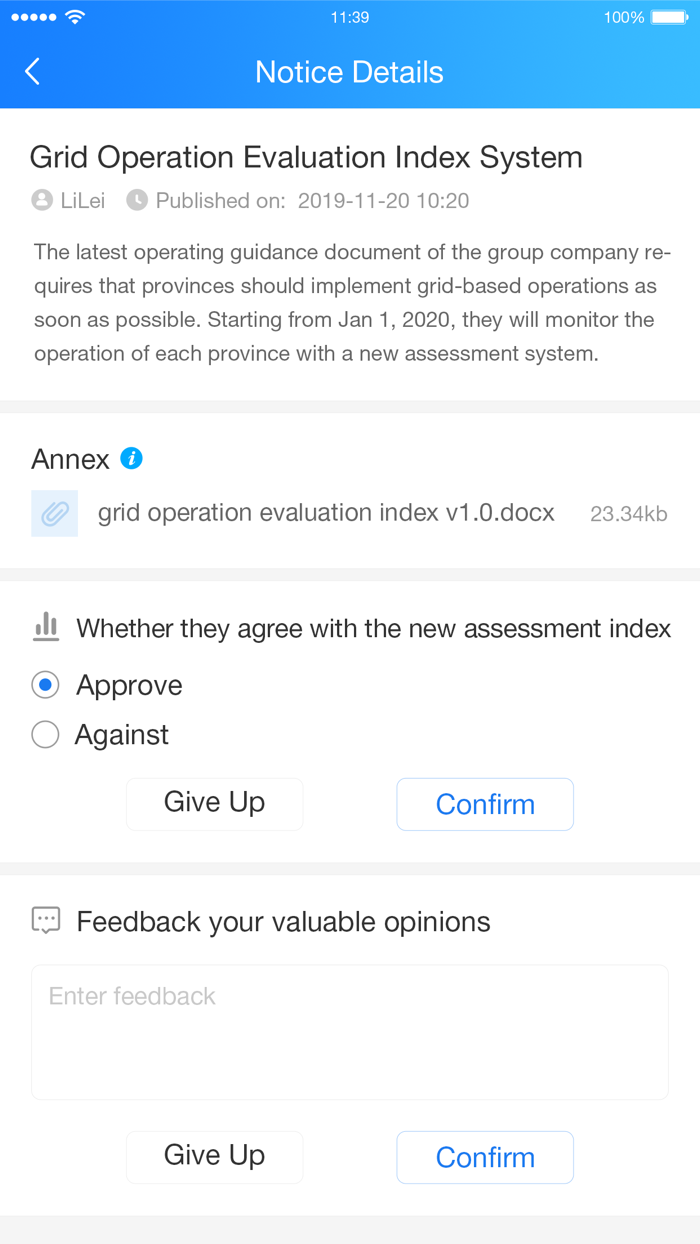Tap the Grid Operation Evaluation Index System heading
The width and height of the screenshot is (700, 1244).
click(x=306, y=157)
